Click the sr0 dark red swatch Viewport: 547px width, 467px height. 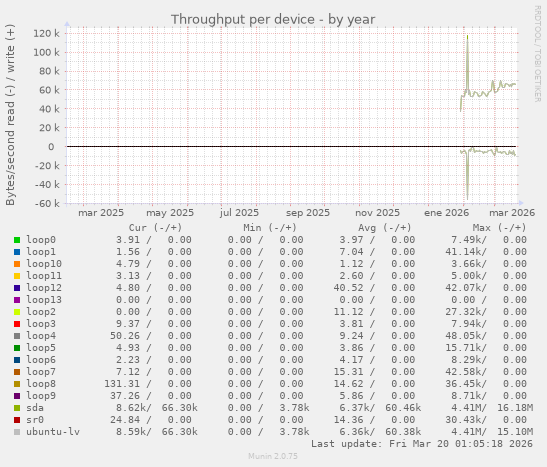coord(17,420)
